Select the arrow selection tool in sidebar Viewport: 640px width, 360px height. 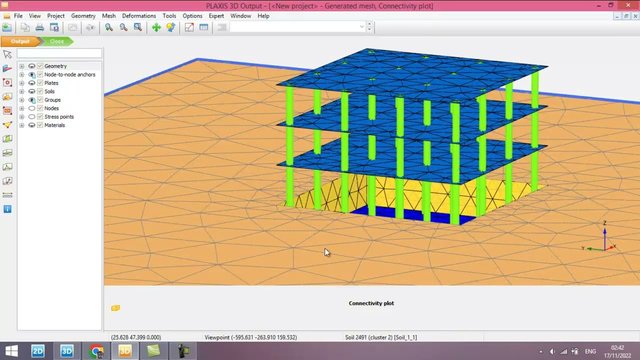7,54
